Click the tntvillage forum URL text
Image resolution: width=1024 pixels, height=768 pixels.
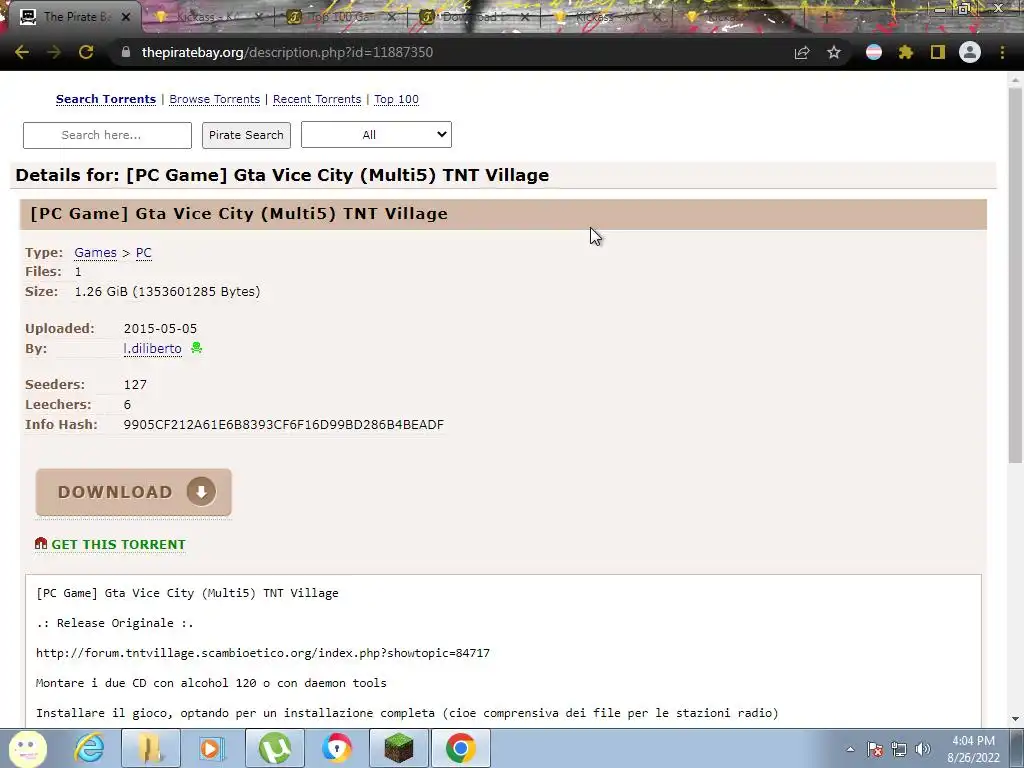pyautogui.click(x=263, y=653)
